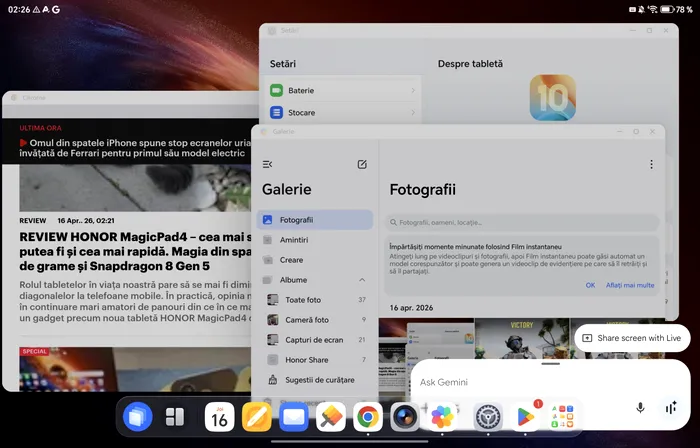Click the Wi-Fi icon in the status bar
The width and height of the screenshot is (700, 448).
(x=652, y=9)
